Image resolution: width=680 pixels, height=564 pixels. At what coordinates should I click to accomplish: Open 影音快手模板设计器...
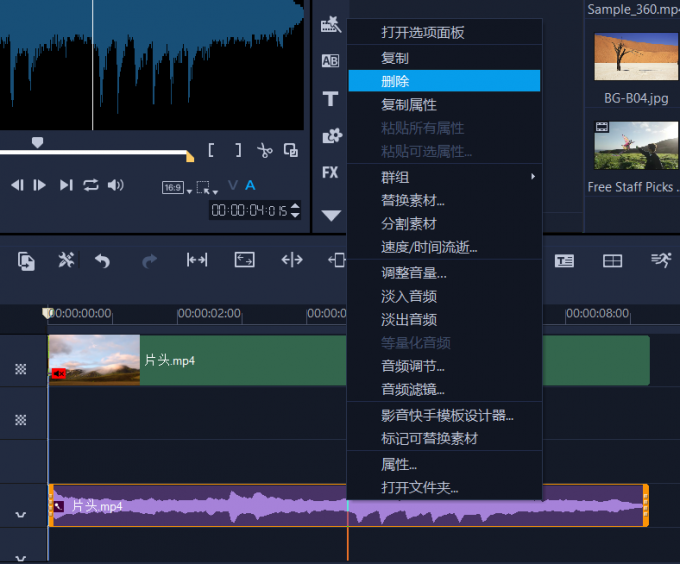coord(445,415)
